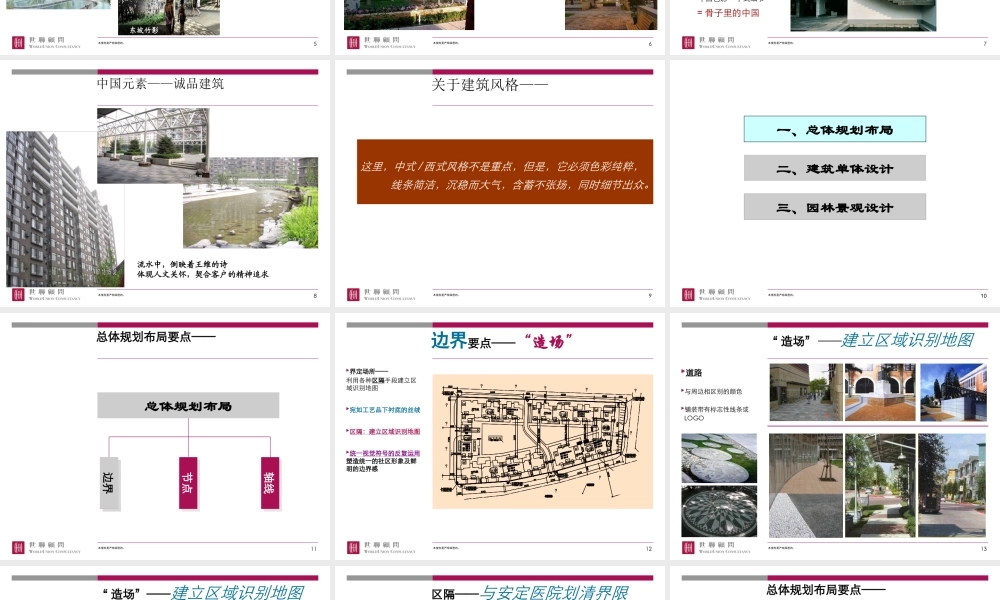1000x600 pixels.
Task: Click the red word "造场" on slide 12
Action: (x=549, y=342)
